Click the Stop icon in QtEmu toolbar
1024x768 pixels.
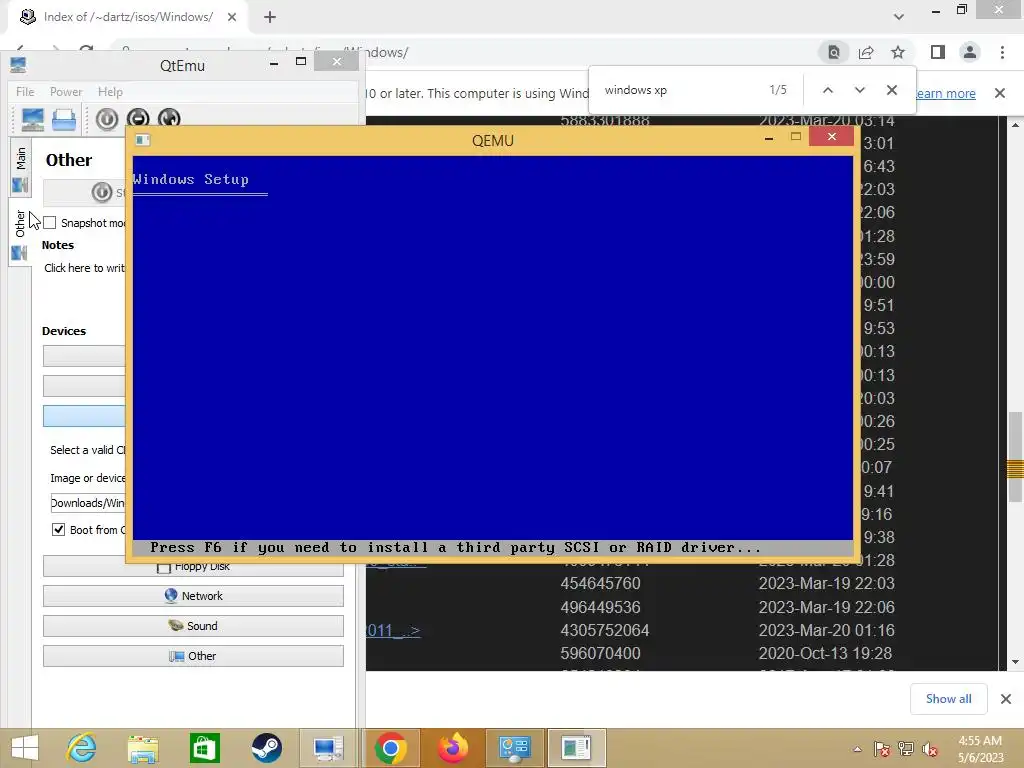138,117
